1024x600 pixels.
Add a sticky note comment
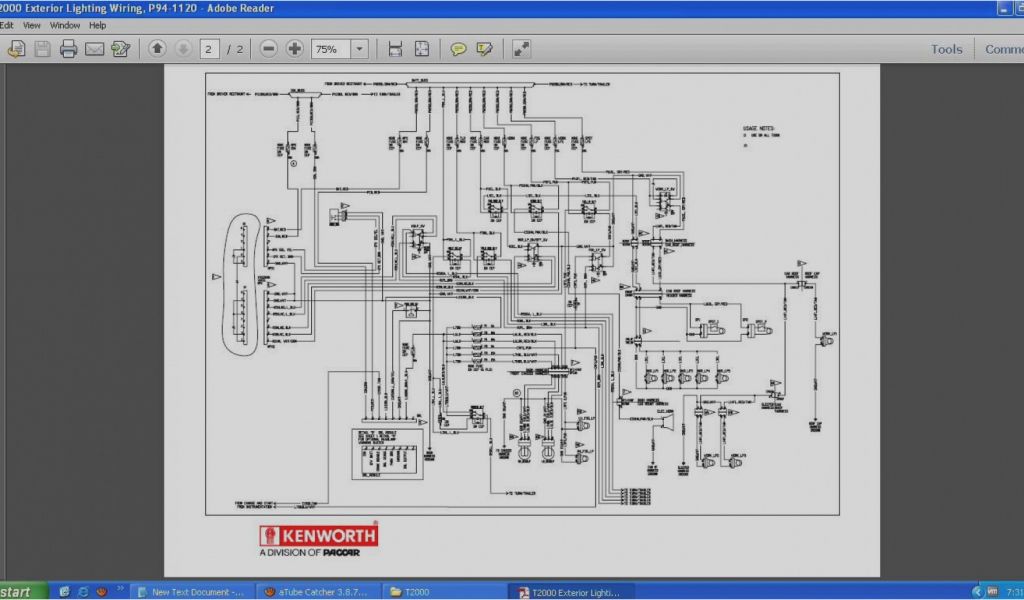[458, 48]
